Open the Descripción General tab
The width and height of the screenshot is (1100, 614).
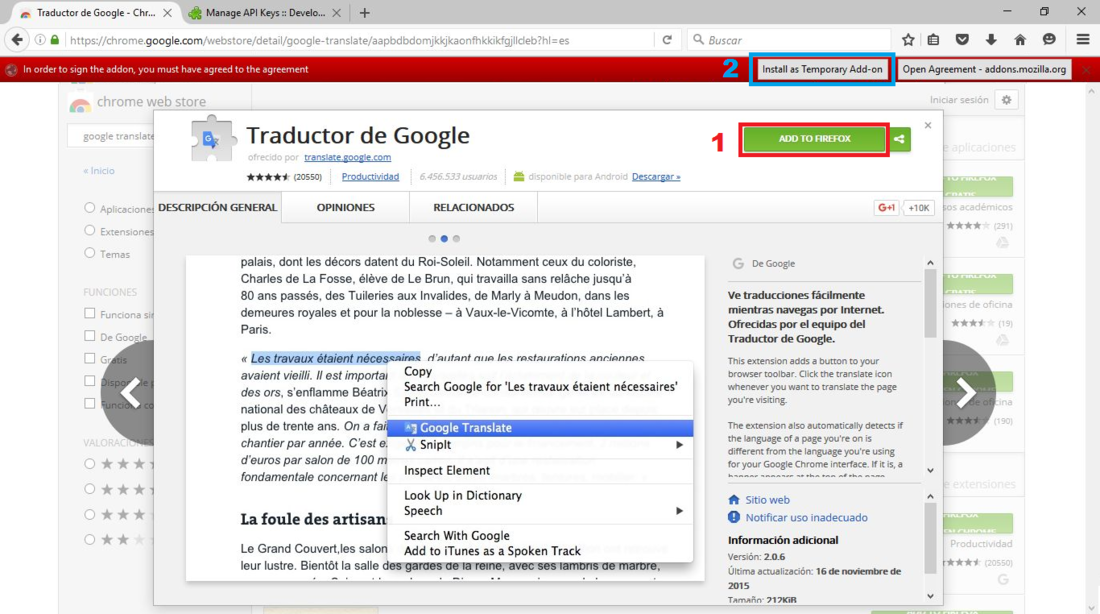pyautogui.click(x=217, y=208)
